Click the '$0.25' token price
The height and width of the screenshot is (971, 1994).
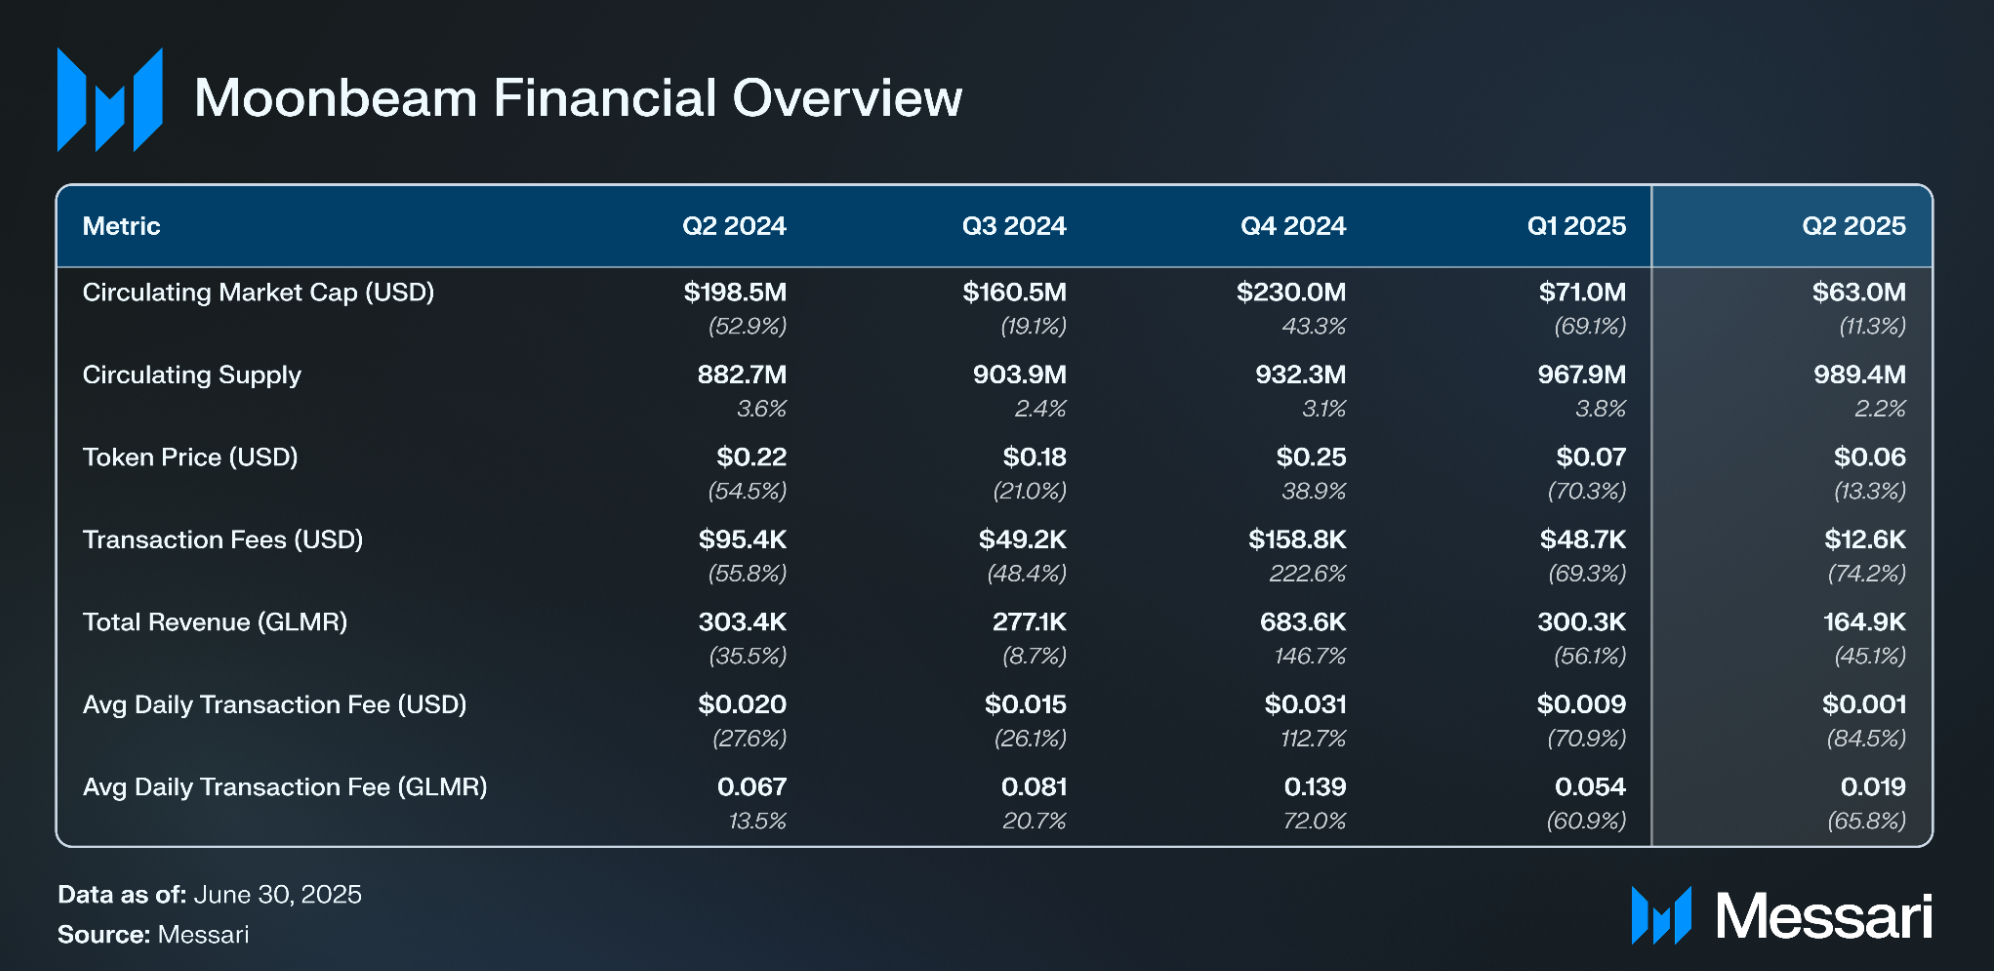(1311, 457)
